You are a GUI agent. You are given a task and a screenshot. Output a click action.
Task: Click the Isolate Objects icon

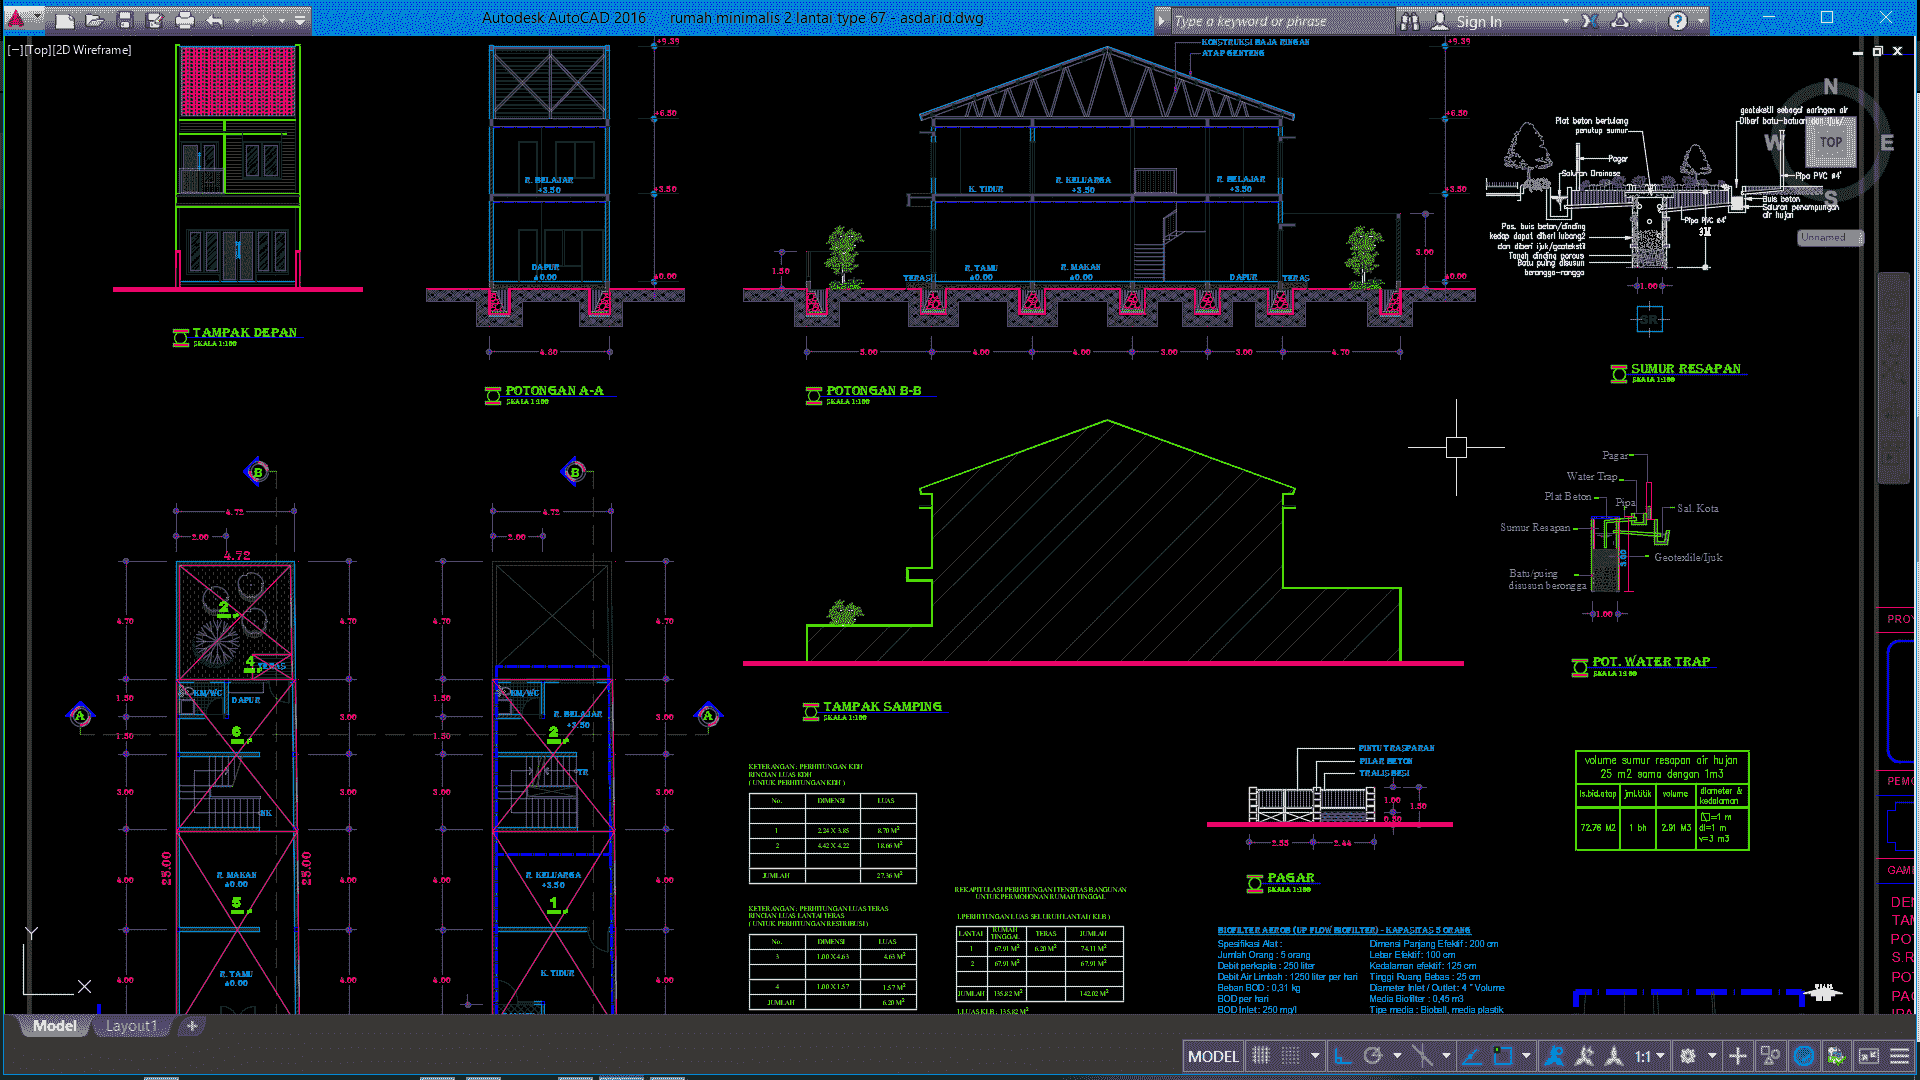coord(1770,1056)
